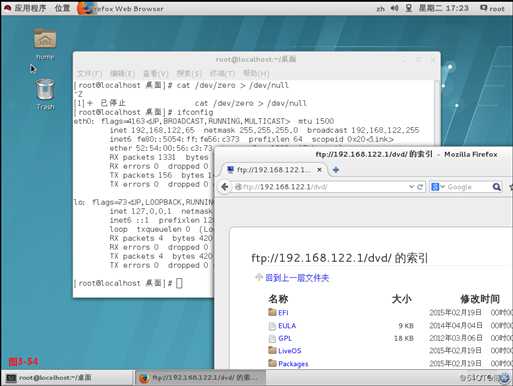
Task: Click the Packages folder icon
Action: pyautogui.click(x=272, y=363)
